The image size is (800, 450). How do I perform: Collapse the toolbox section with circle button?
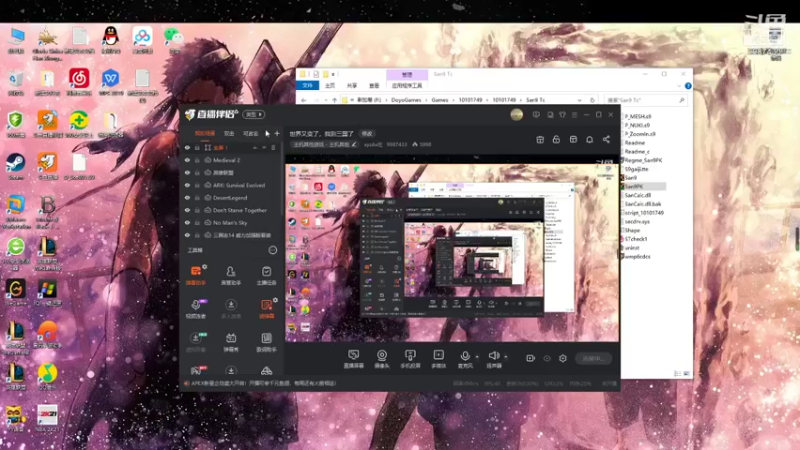273,250
